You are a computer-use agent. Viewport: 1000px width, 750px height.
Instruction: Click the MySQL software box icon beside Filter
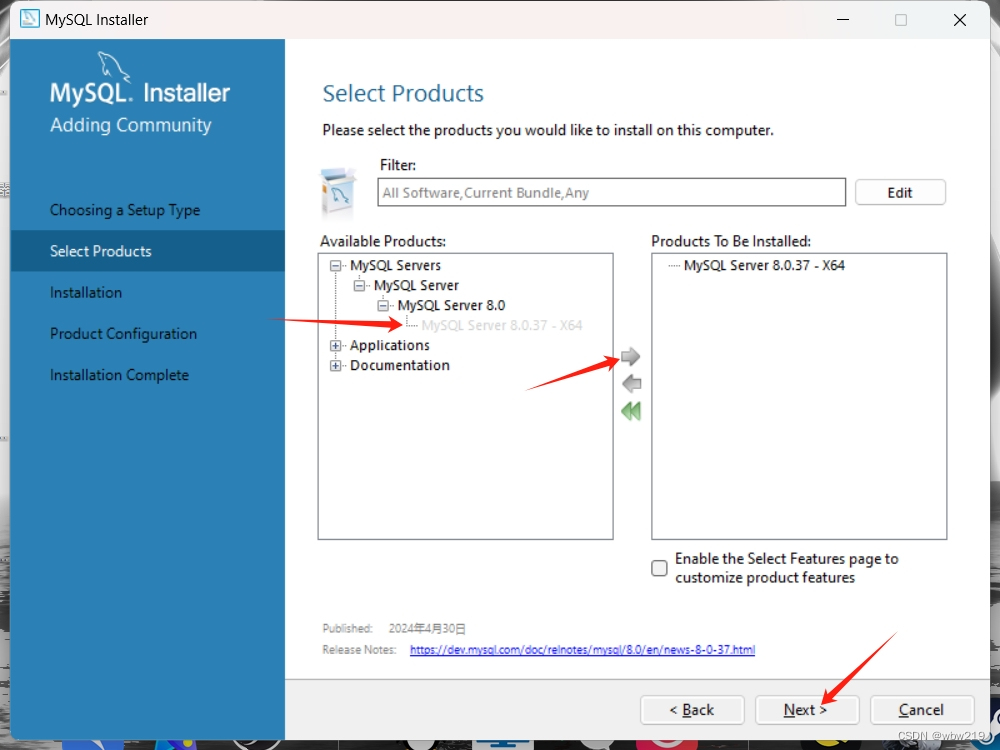339,193
